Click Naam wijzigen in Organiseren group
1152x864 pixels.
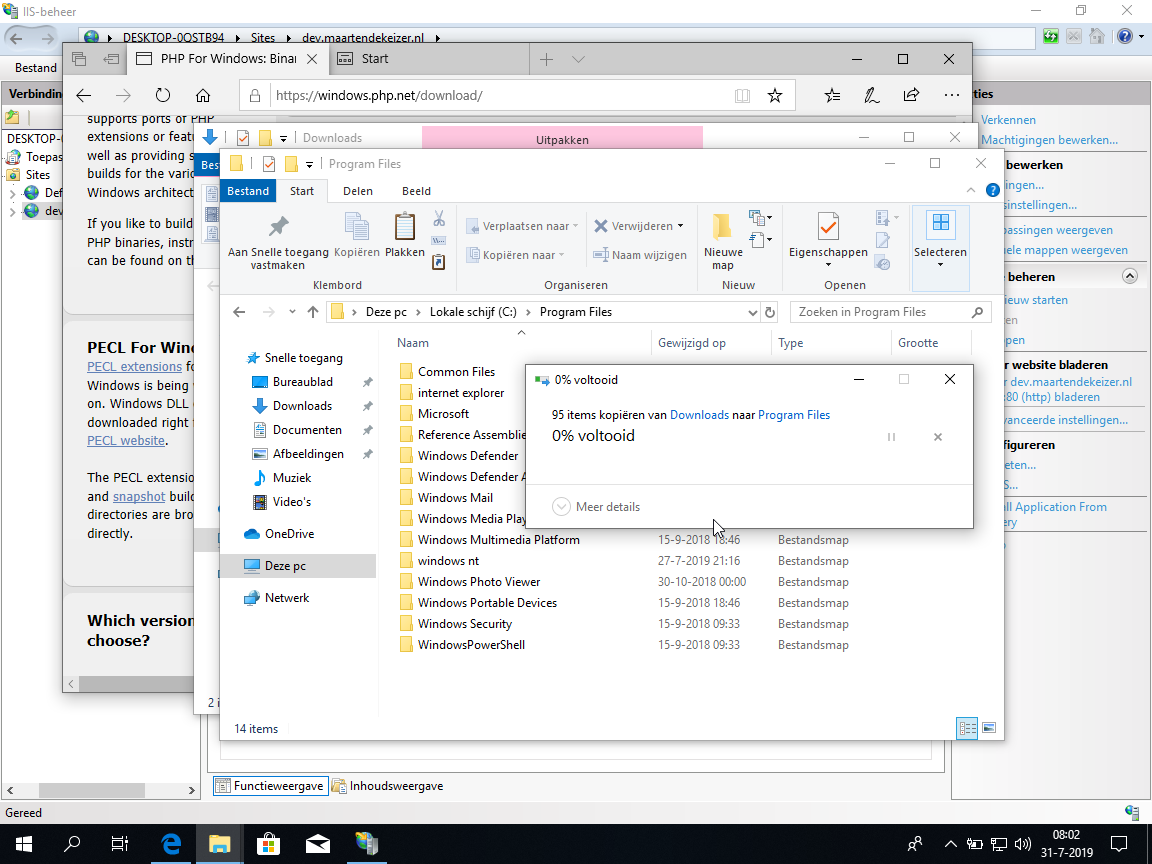[x=640, y=255]
